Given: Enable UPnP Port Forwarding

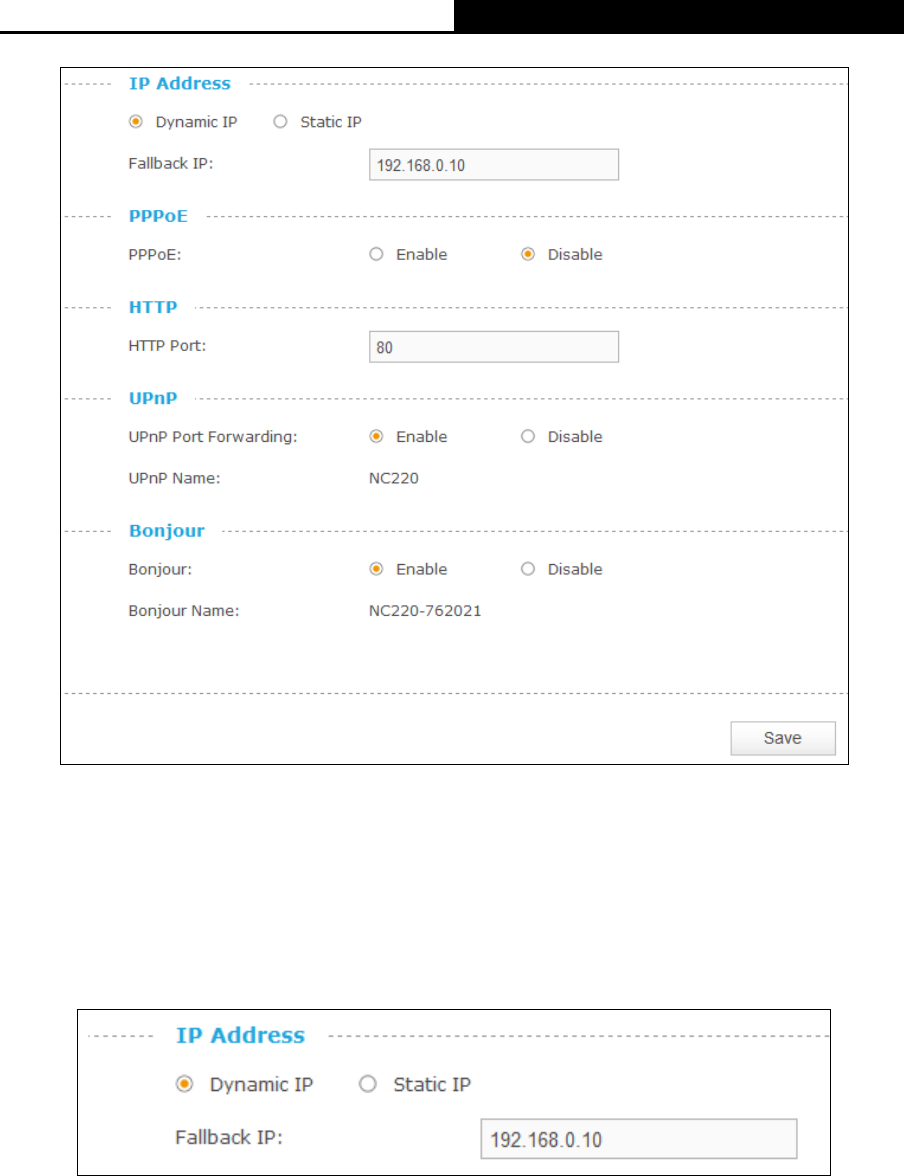Looking at the screenshot, I should [x=377, y=436].
